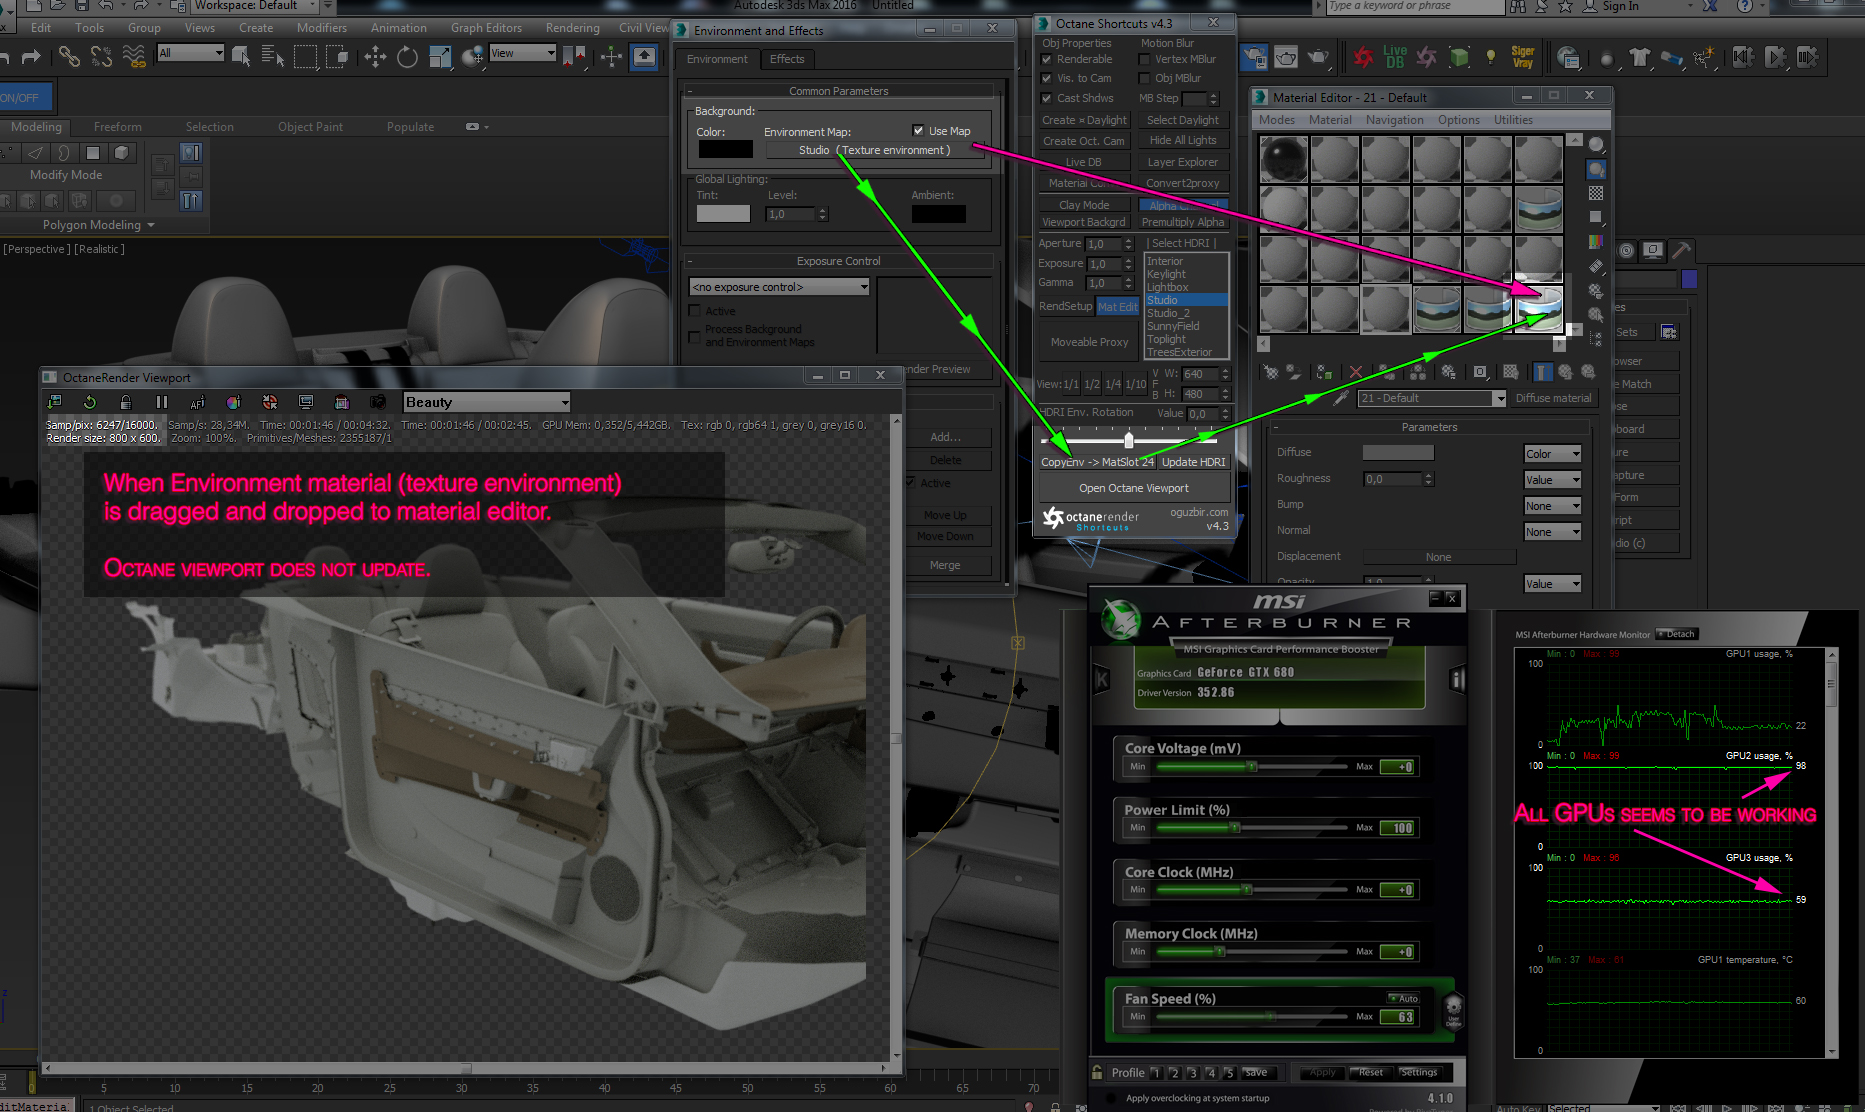Image resolution: width=1865 pixels, height=1112 pixels.
Task: Open Select by Name list tool
Action: pyautogui.click(x=273, y=57)
